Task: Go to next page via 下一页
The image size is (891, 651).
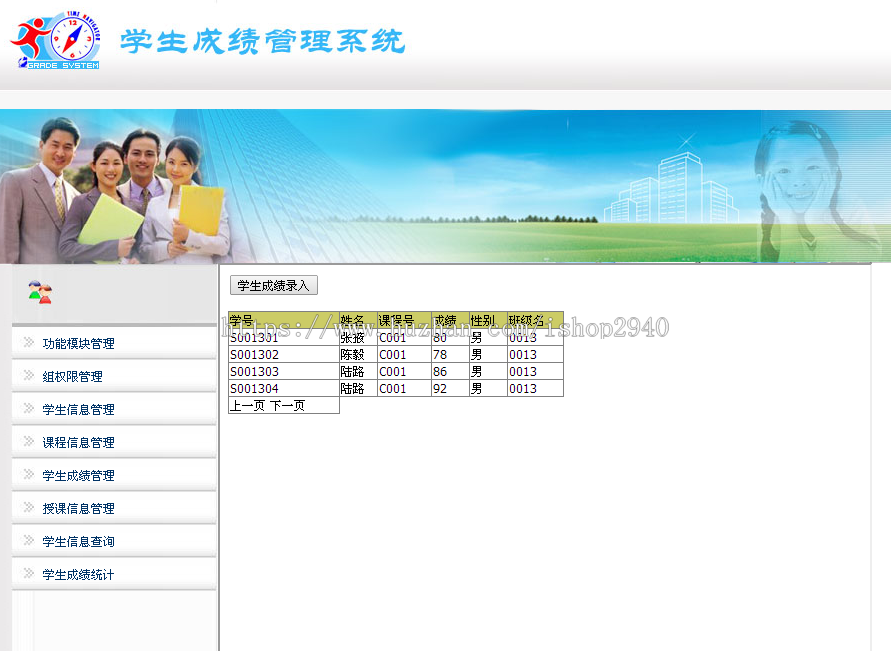Action: tap(288, 406)
